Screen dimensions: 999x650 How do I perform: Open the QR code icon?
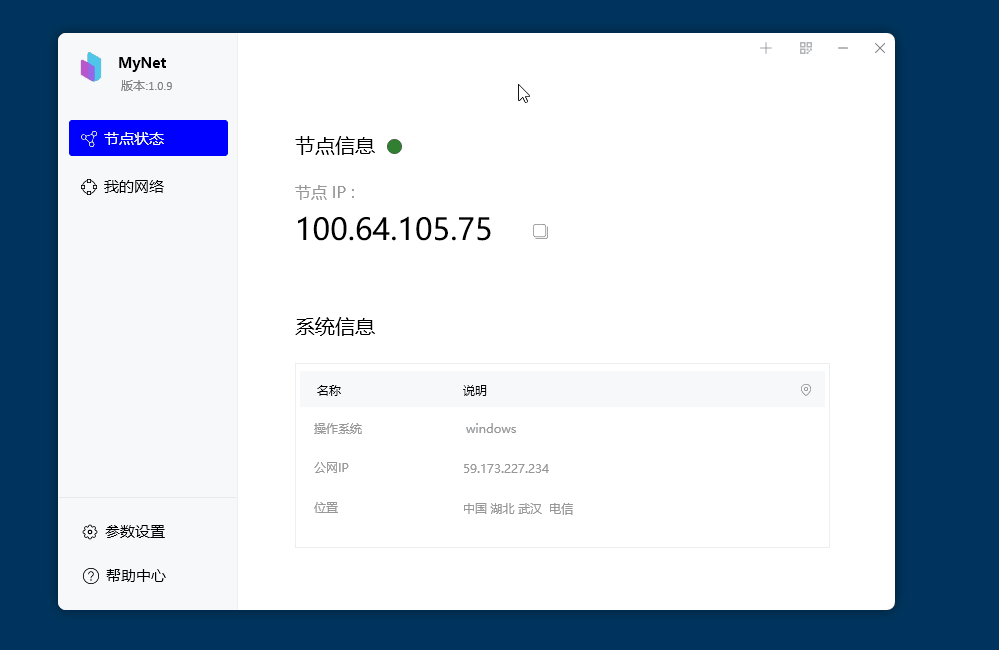point(806,48)
